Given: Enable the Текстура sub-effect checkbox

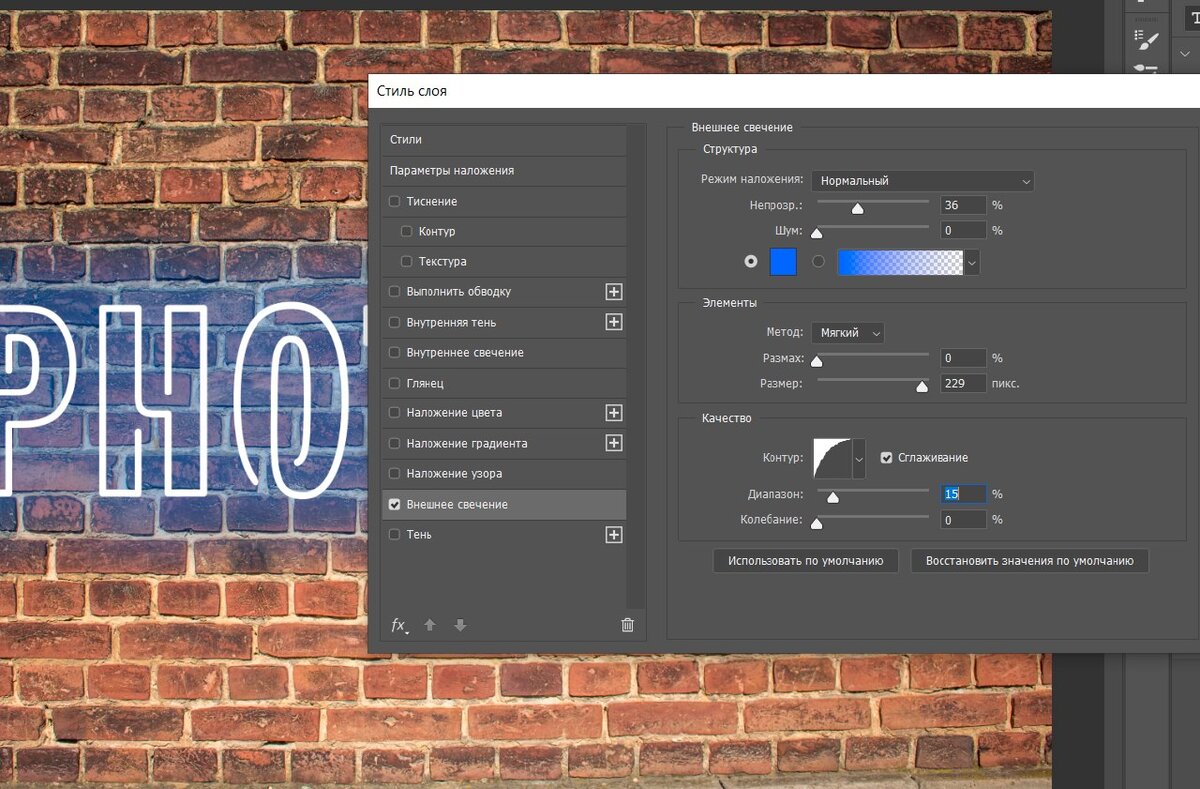Looking at the screenshot, I should (406, 261).
